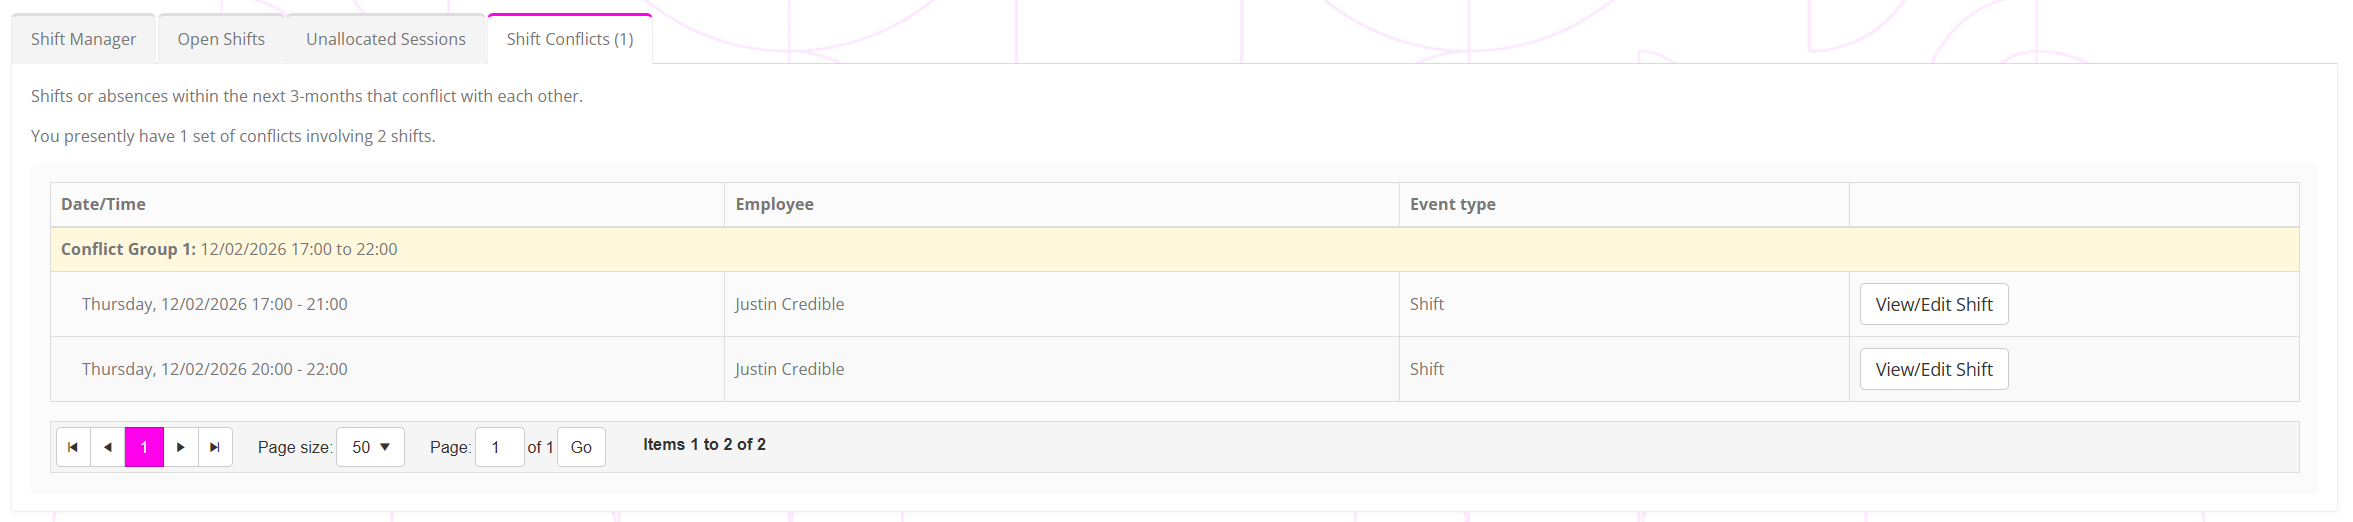The width and height of the screenshot is (2353, 522).
Task: Click the Date/Time column header
Action: [103, 204]
